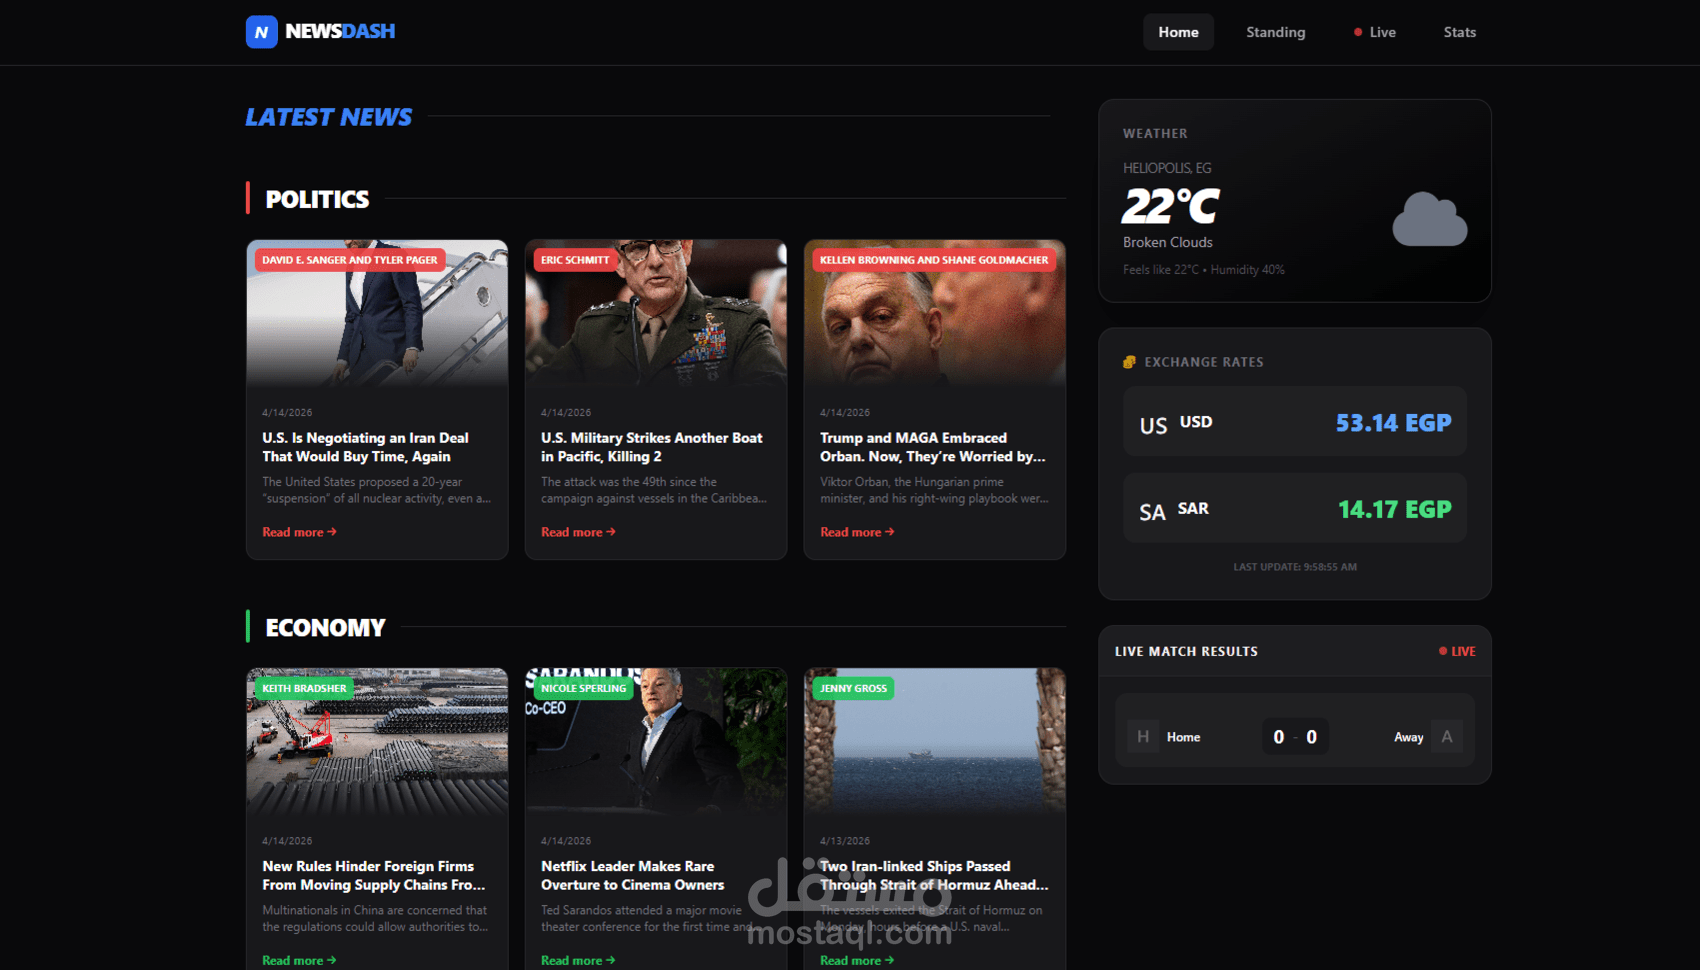Click the cloud icon in the weather widget
This screenshot has height=970, width=1700.
pos(1430,219)
